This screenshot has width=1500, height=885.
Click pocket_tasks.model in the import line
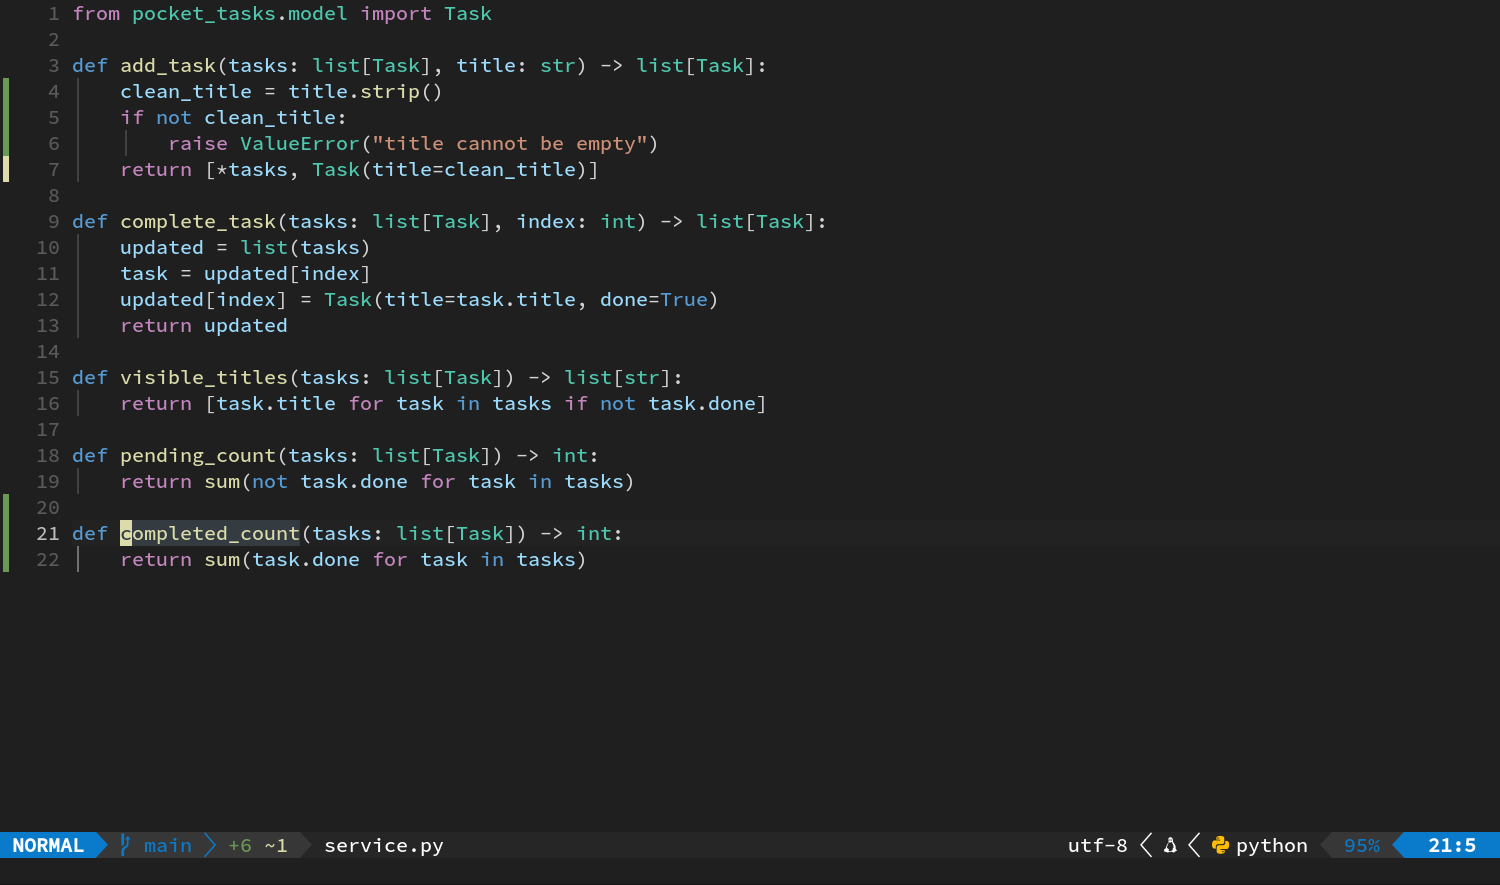tap(240, 14)
